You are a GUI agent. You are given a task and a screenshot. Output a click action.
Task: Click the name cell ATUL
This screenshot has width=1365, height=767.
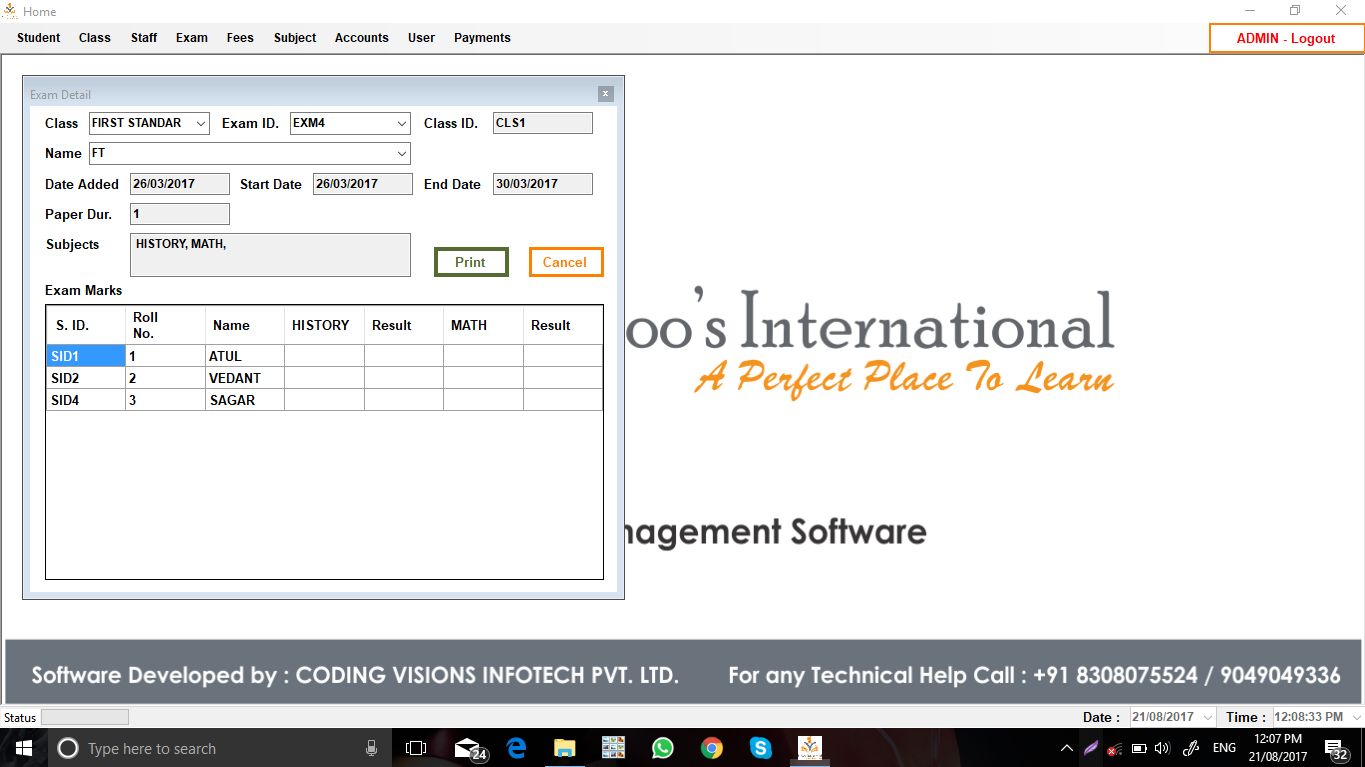point(245,356)
